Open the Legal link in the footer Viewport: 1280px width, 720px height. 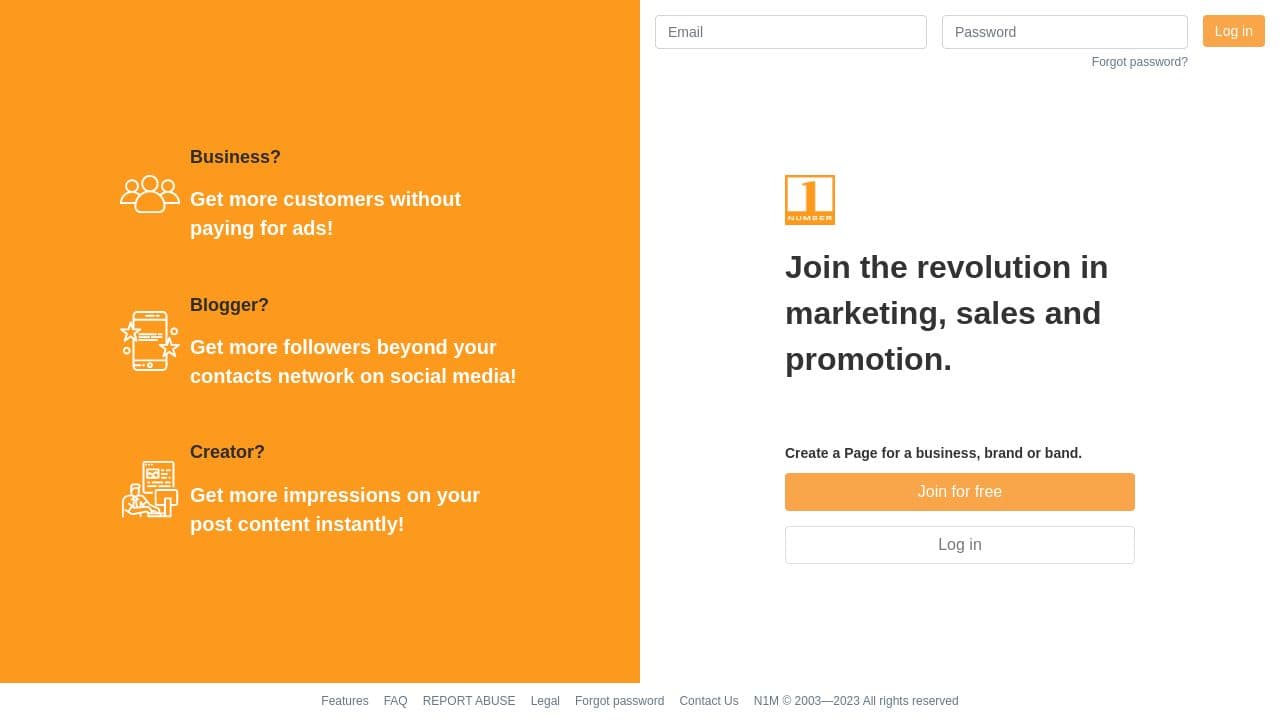tap(545, 701)
